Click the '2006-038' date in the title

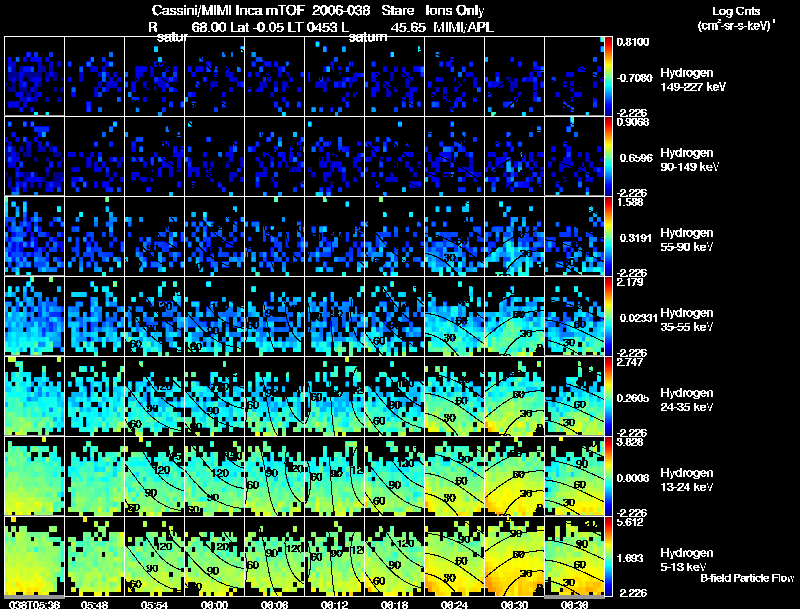pos(341,11)
